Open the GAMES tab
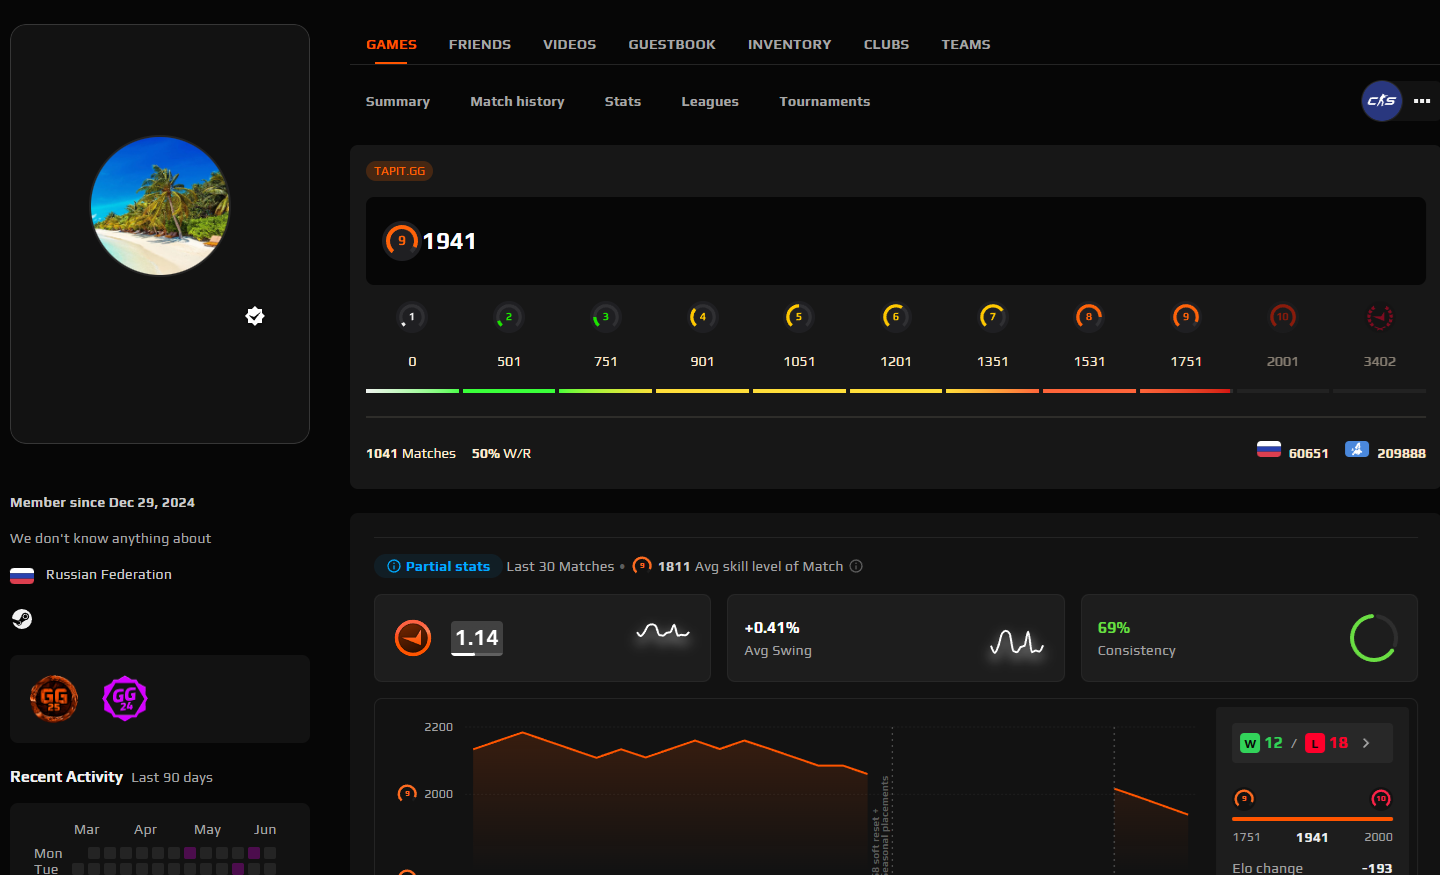The height and width of the screenshot is (875, 1440). [x=391, y=44]
